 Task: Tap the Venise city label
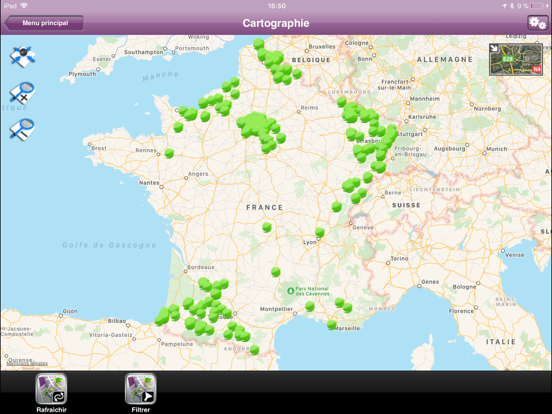(515, 255)
